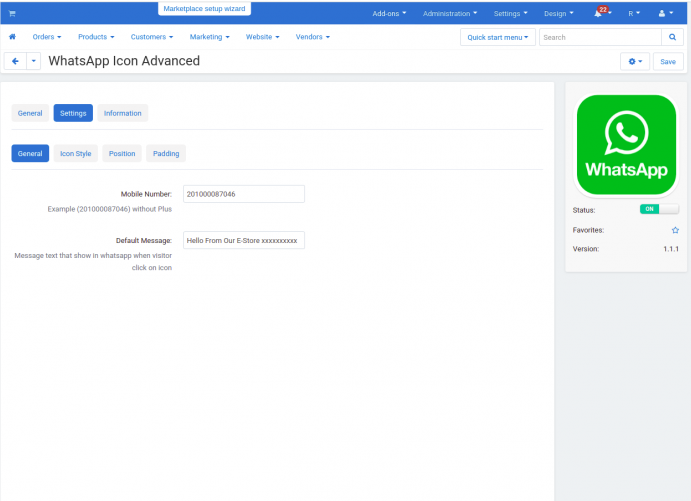The height and width of the screenshot is (501, 691).
Task: Switch to the top-level General tab
Action: (30, 113)
